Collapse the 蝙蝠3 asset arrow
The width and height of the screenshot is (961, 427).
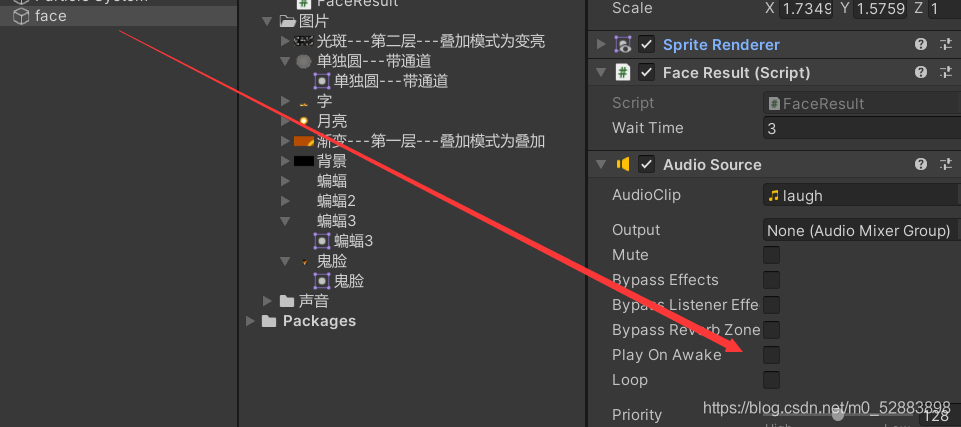284,221
